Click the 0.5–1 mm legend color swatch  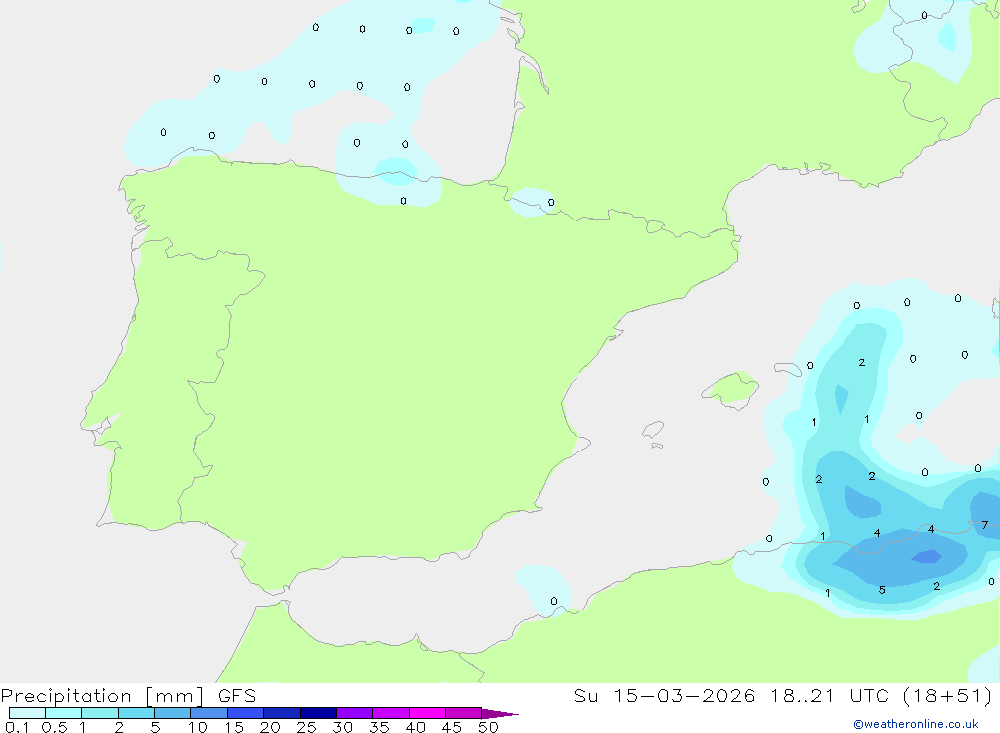[x=63, y=713]
